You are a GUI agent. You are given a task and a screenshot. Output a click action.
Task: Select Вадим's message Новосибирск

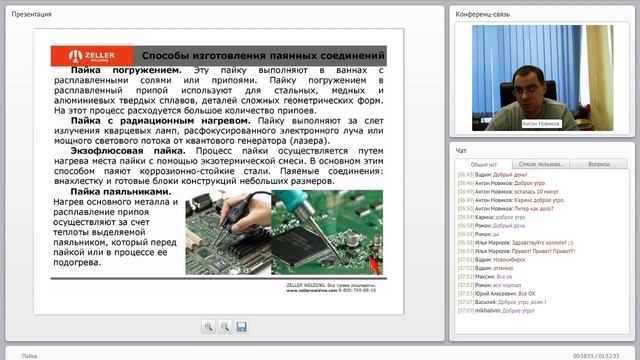tap(491, 260)
